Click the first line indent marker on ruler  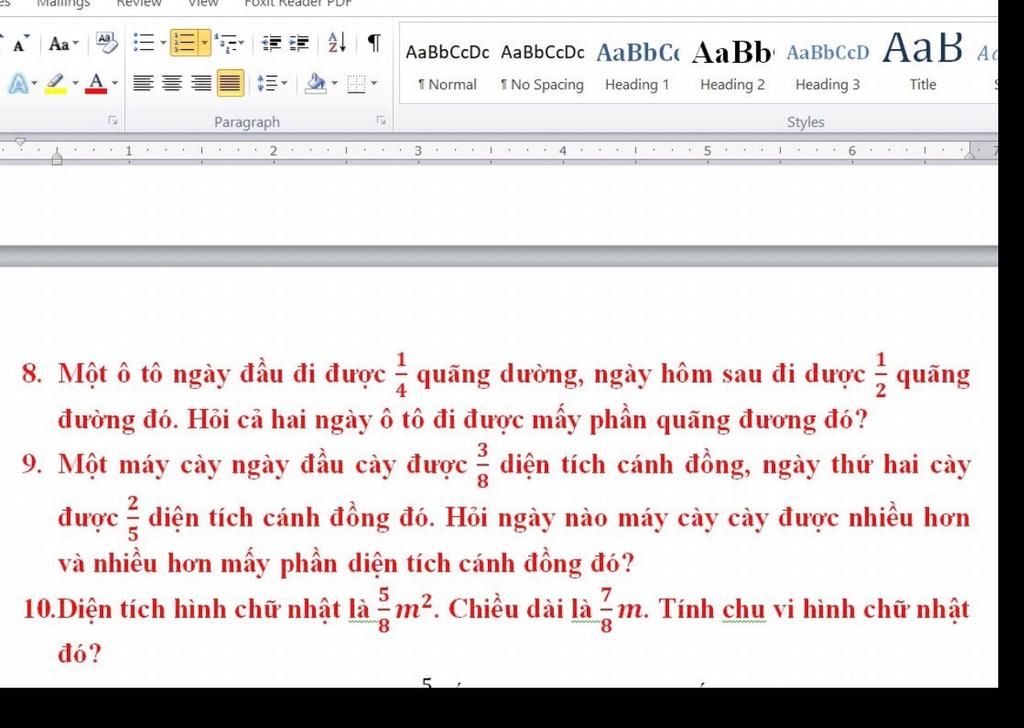pos(20,142)
